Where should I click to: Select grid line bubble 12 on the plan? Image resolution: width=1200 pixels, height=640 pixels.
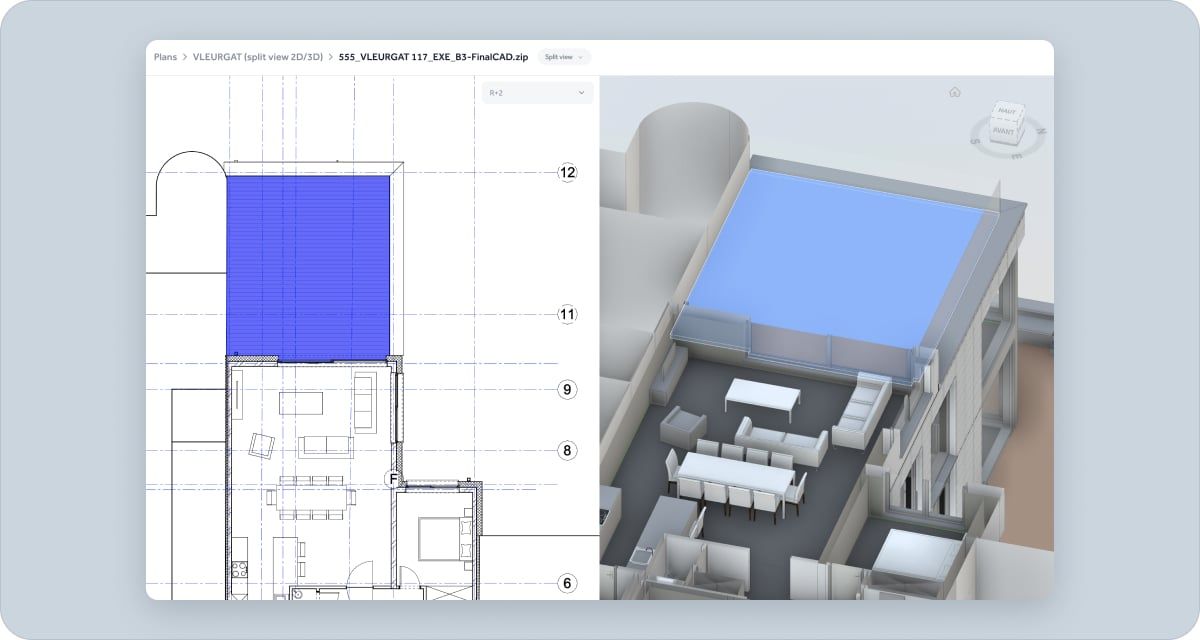pyautogui.click(x=568, y=171)
